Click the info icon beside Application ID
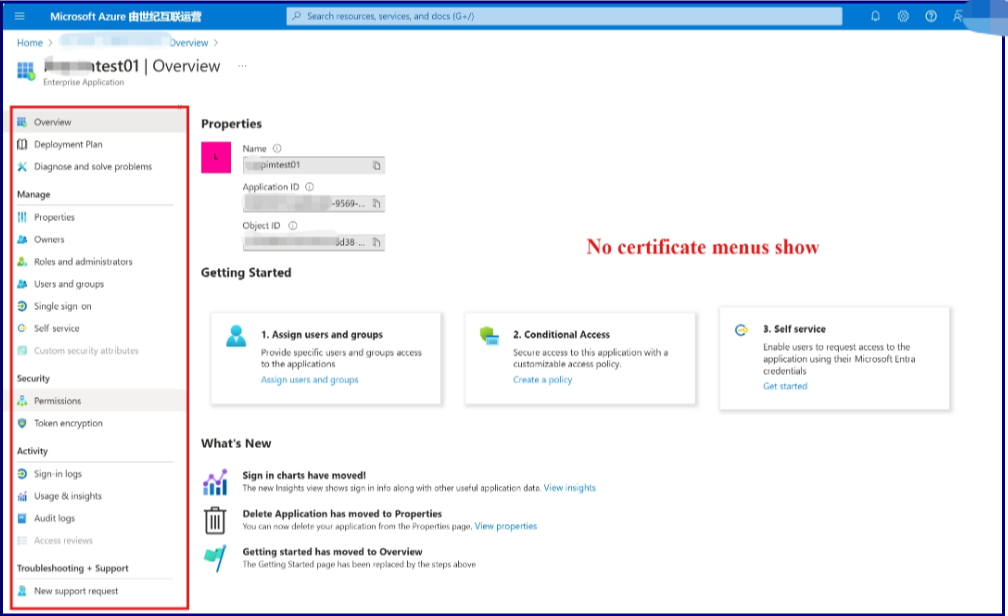The width and height of the screenshot is (1008, 616). pyautogui.click(x=310, y=187)
